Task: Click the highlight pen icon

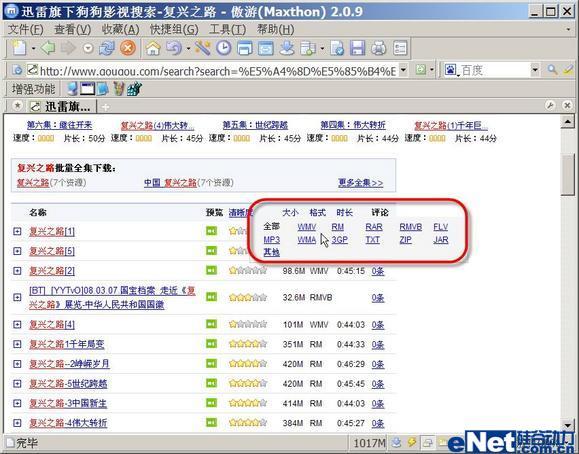Action: point(569,69)
